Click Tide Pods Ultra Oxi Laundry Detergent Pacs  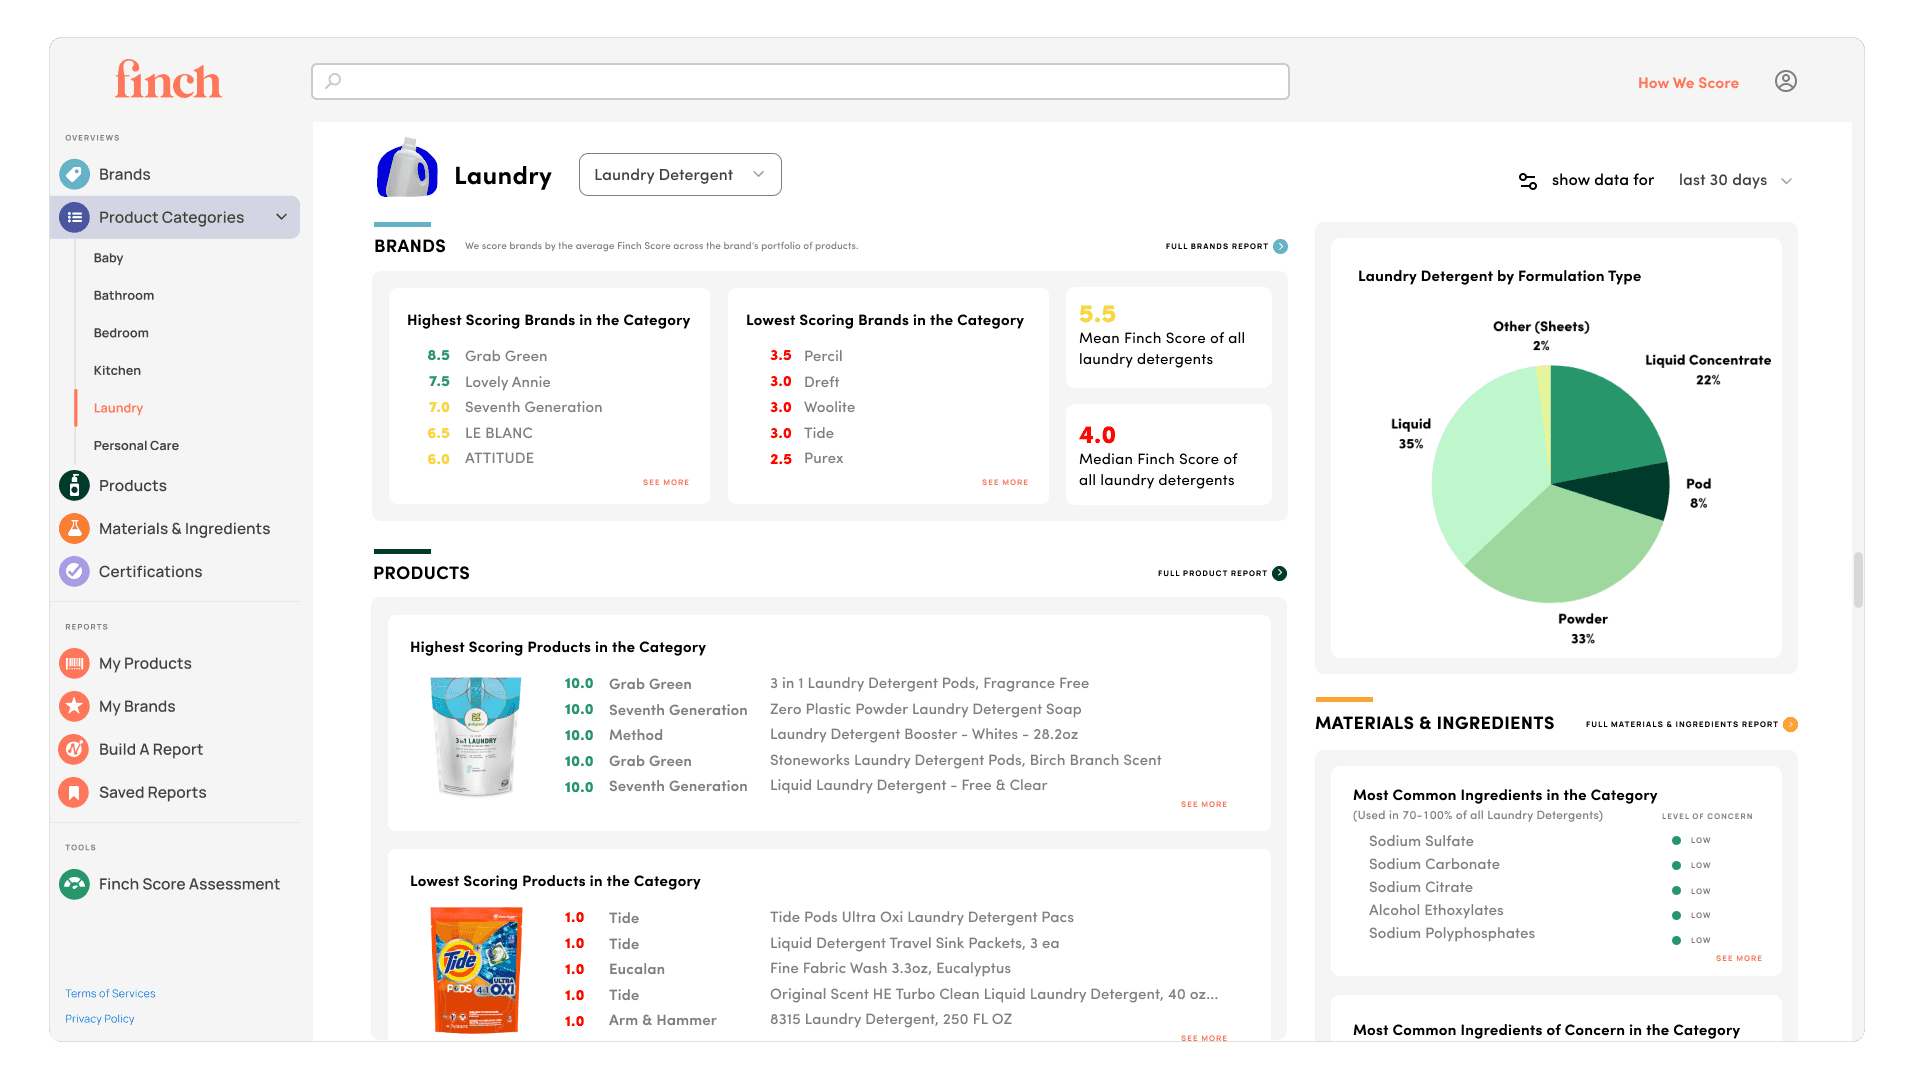pos(922,917)
